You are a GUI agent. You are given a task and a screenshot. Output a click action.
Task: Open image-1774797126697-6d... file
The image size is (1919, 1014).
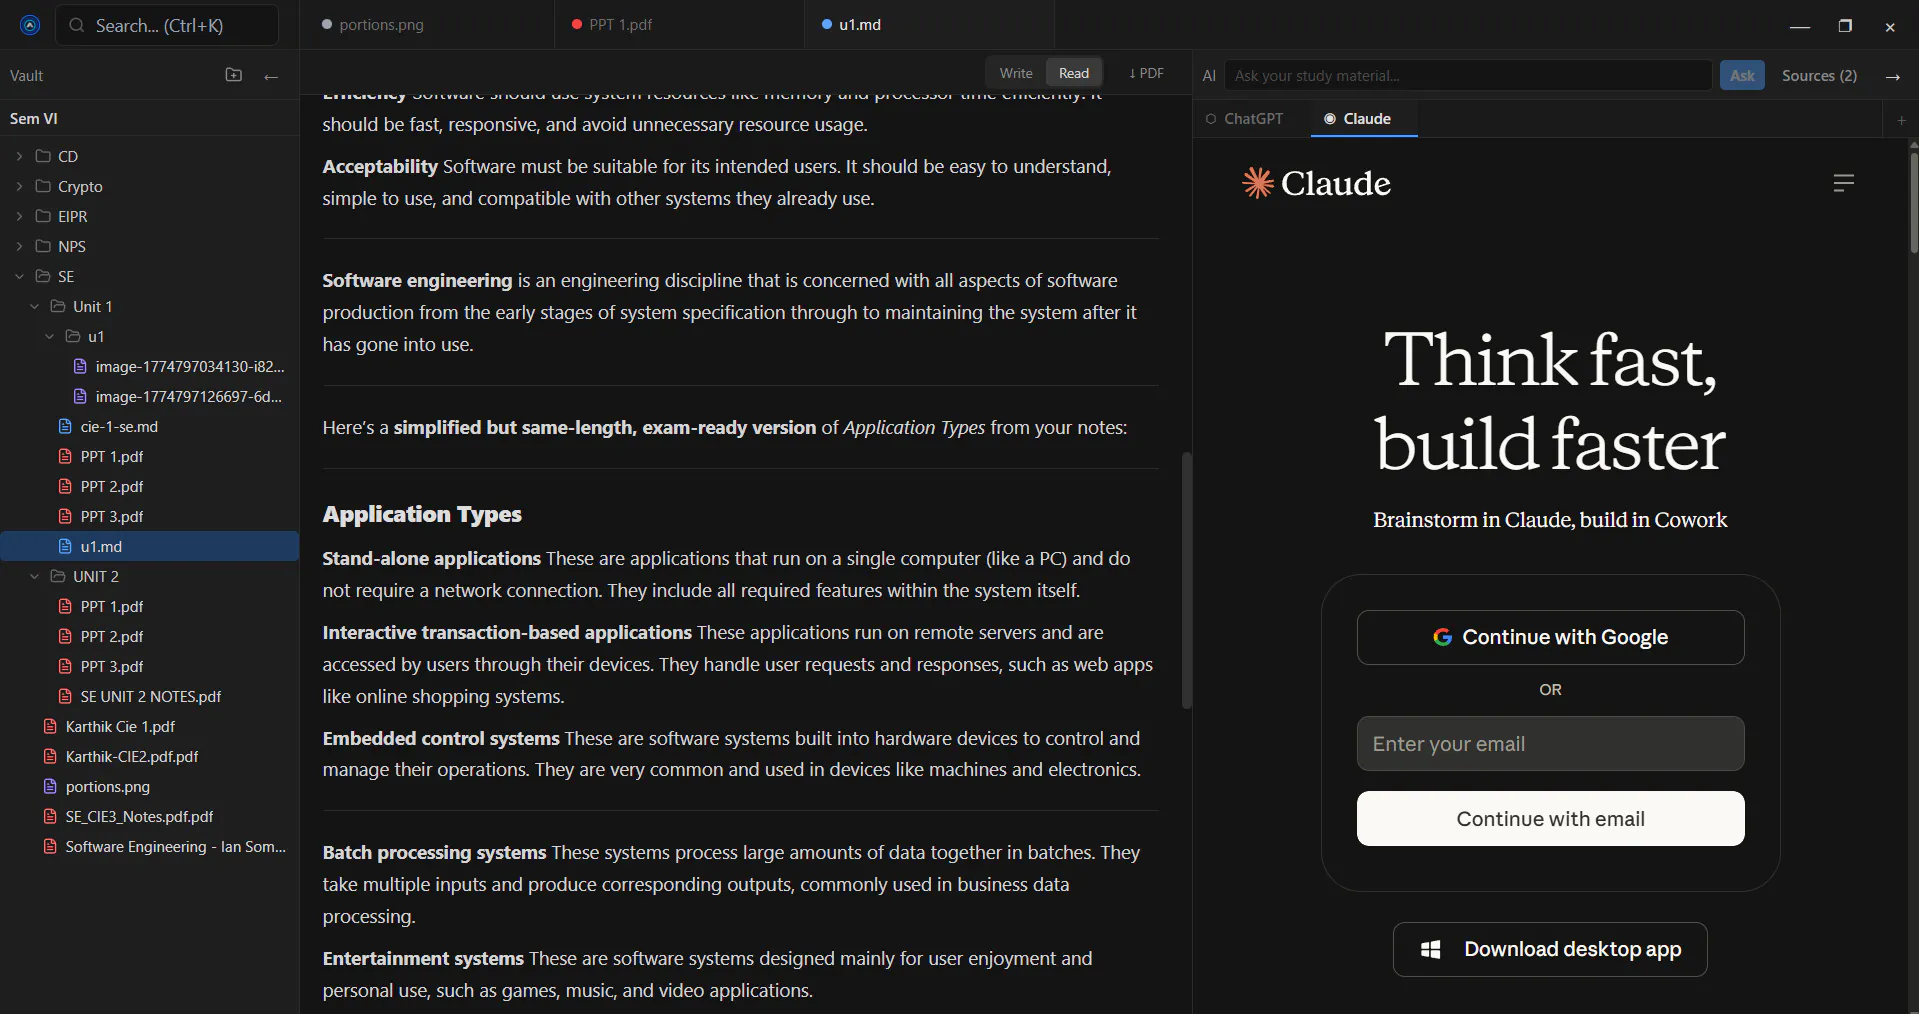click(188, 396)
